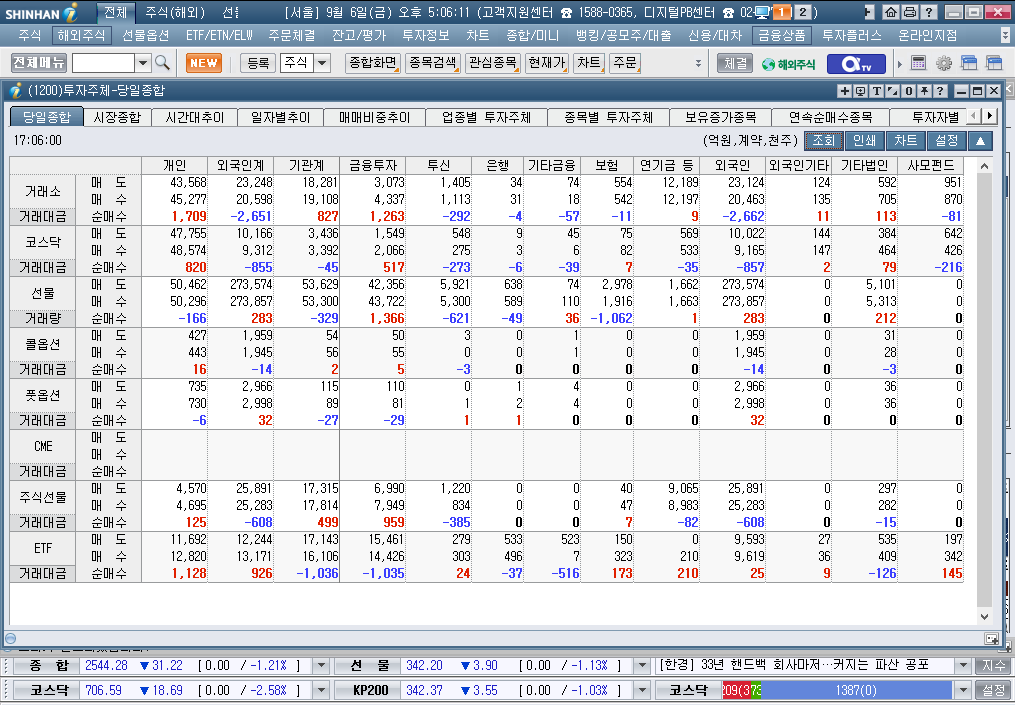Click the 종합화면 toolbar button
Viewport: 1015px width, 705px height.
372,63
